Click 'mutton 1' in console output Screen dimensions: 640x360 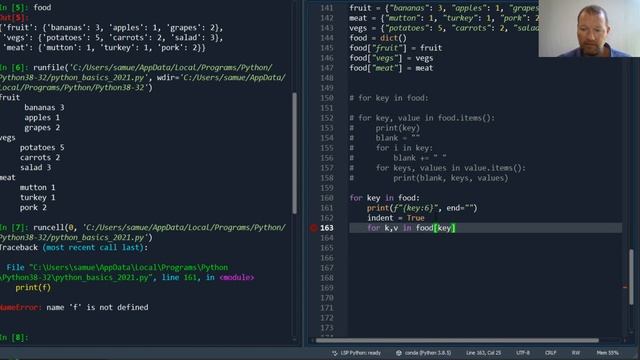point(38,187)
